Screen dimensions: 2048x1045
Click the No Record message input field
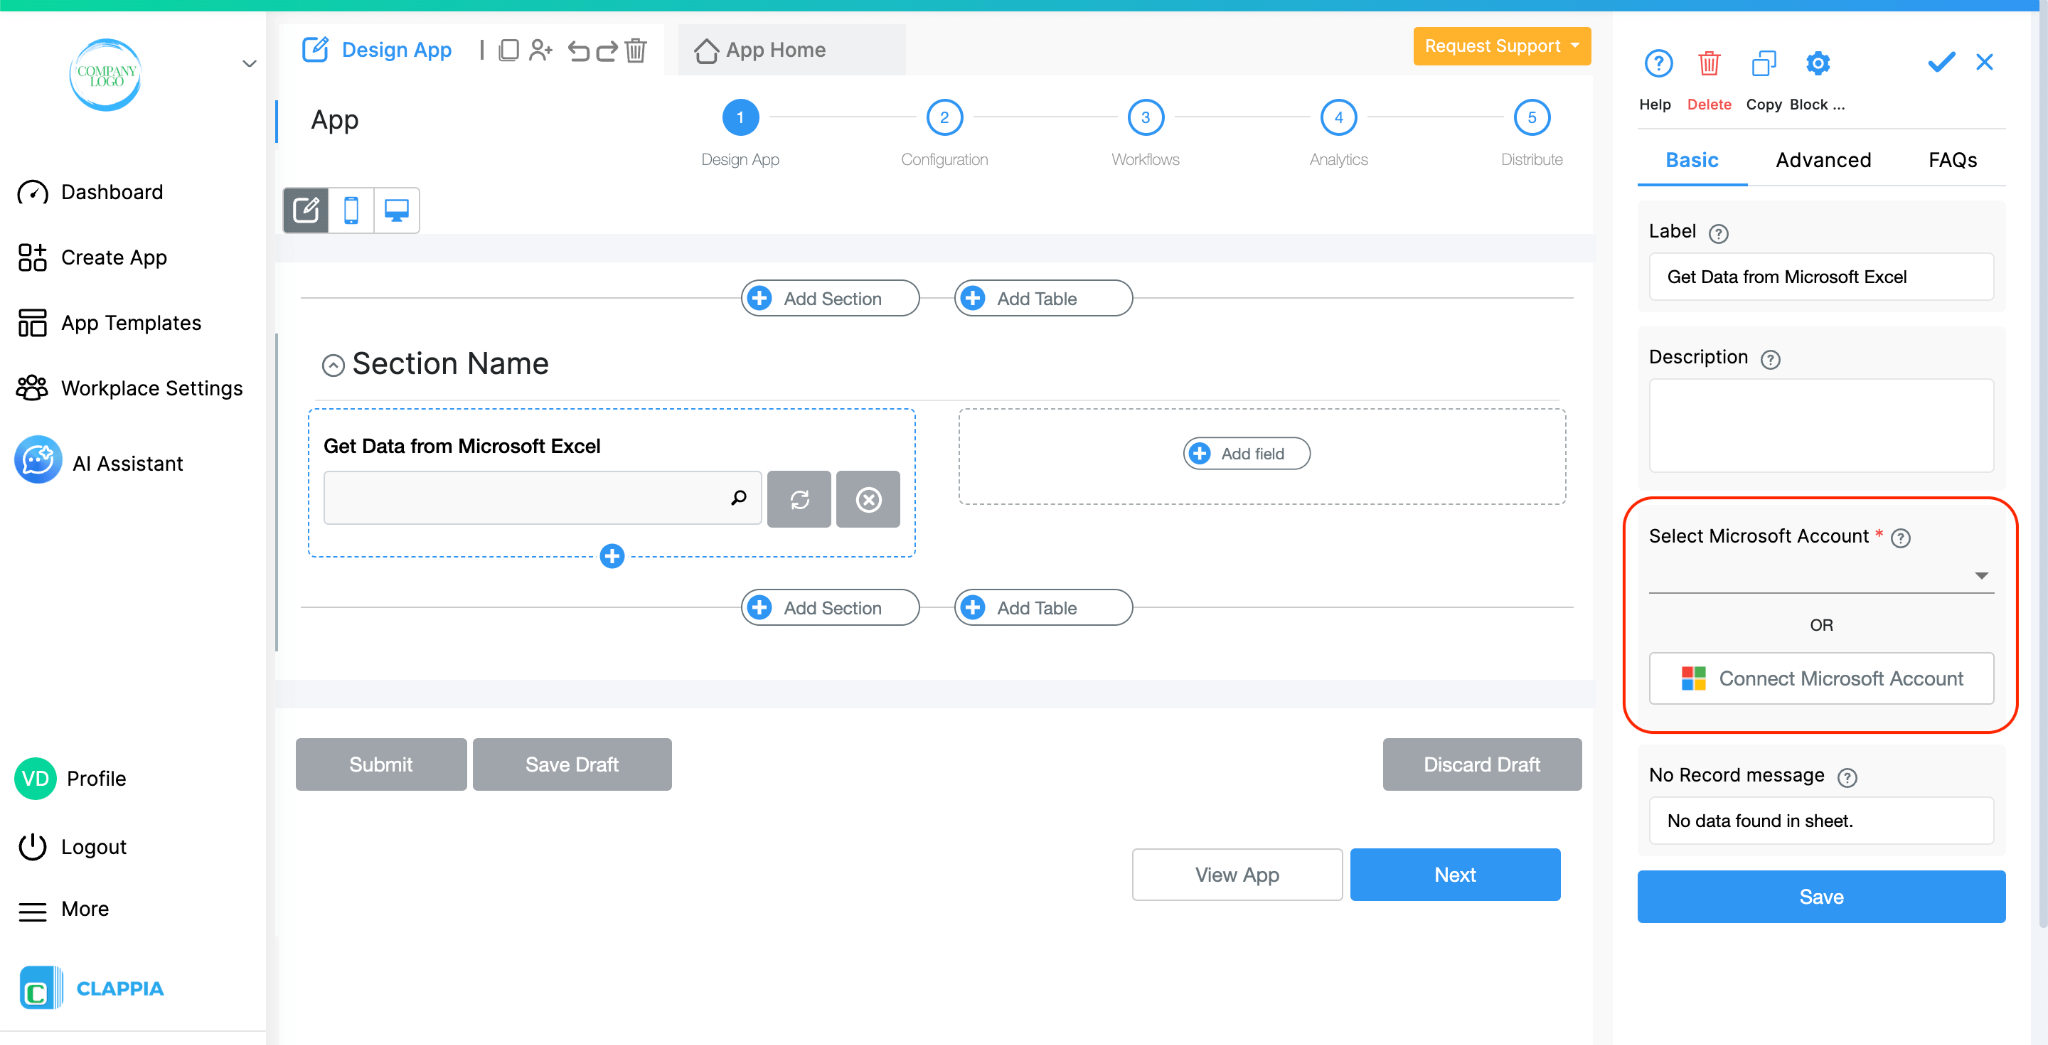tap(1821, 821)
